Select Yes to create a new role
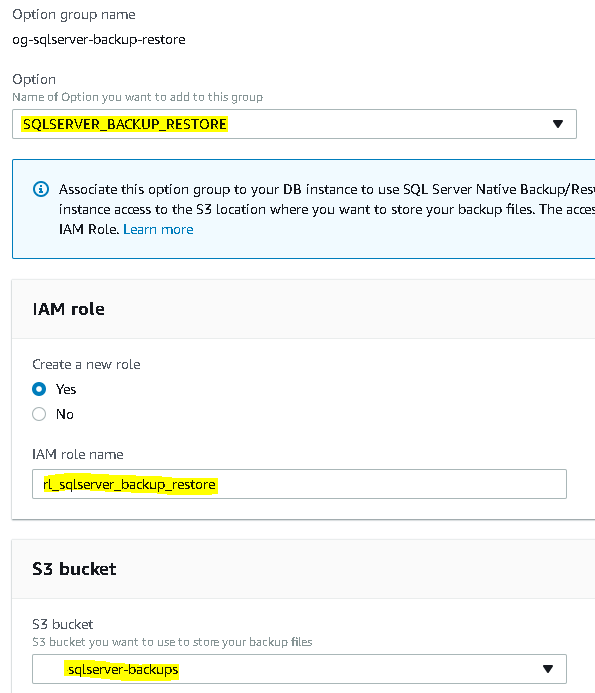The image size is (595, 693). [x=39, y=389]
